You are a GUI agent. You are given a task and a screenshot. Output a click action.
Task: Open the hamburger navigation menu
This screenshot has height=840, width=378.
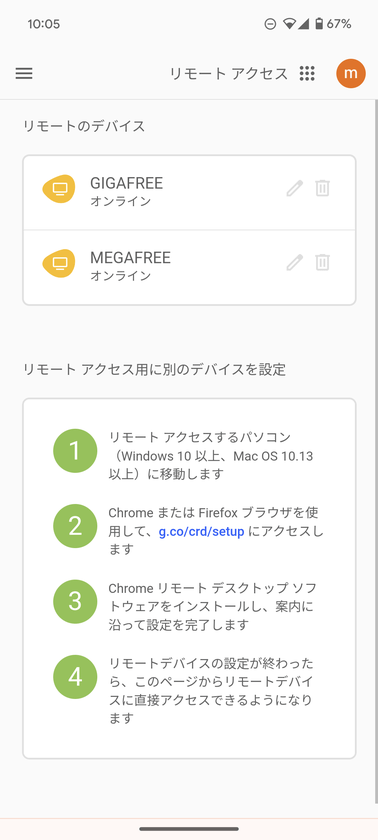click(24, 73)
